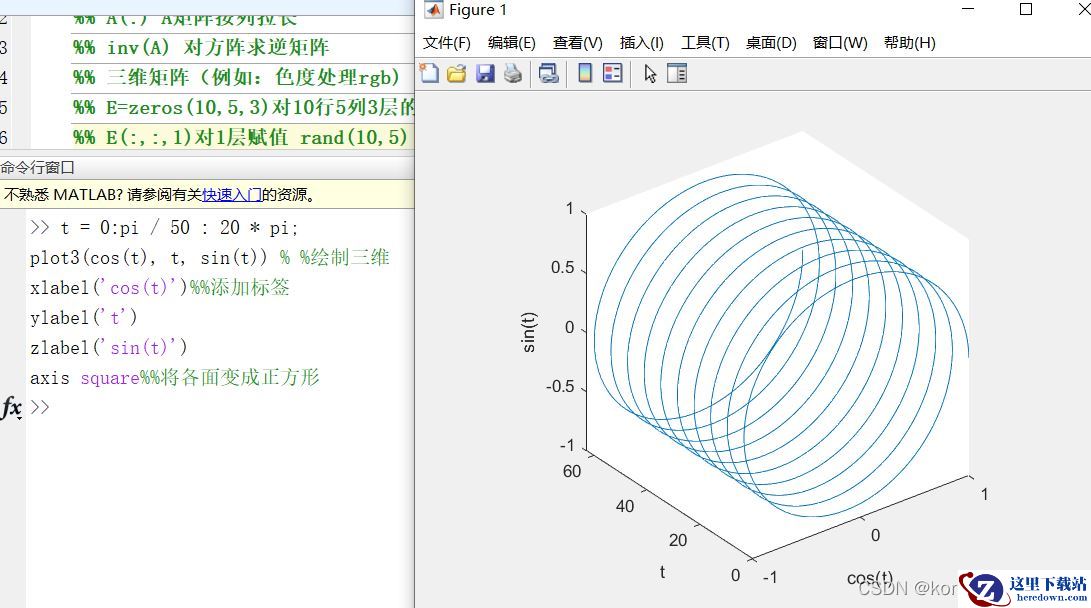Screen dimensions: 1091x608
Task: Open the 帮助(H) menu
Action: (909, 43)
